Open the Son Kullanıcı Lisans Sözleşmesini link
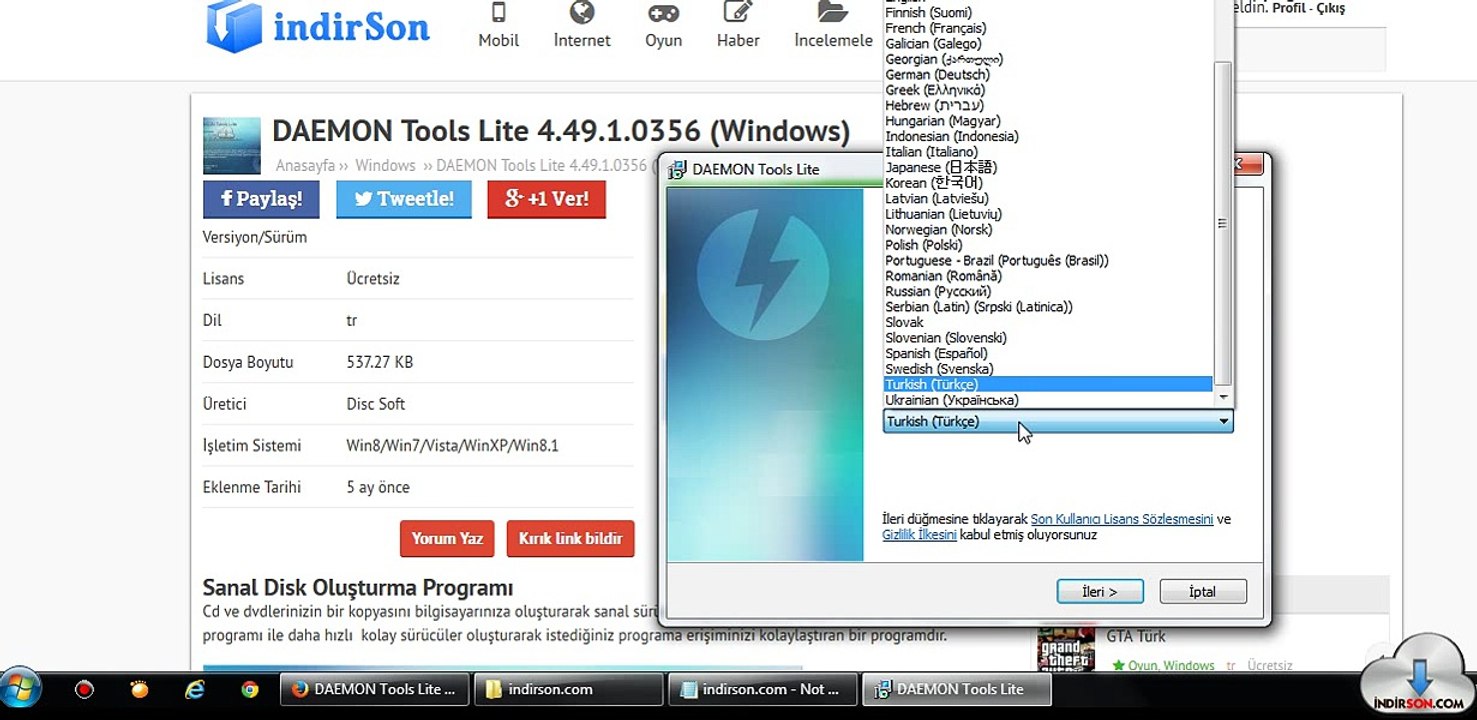 [1122, 519]
